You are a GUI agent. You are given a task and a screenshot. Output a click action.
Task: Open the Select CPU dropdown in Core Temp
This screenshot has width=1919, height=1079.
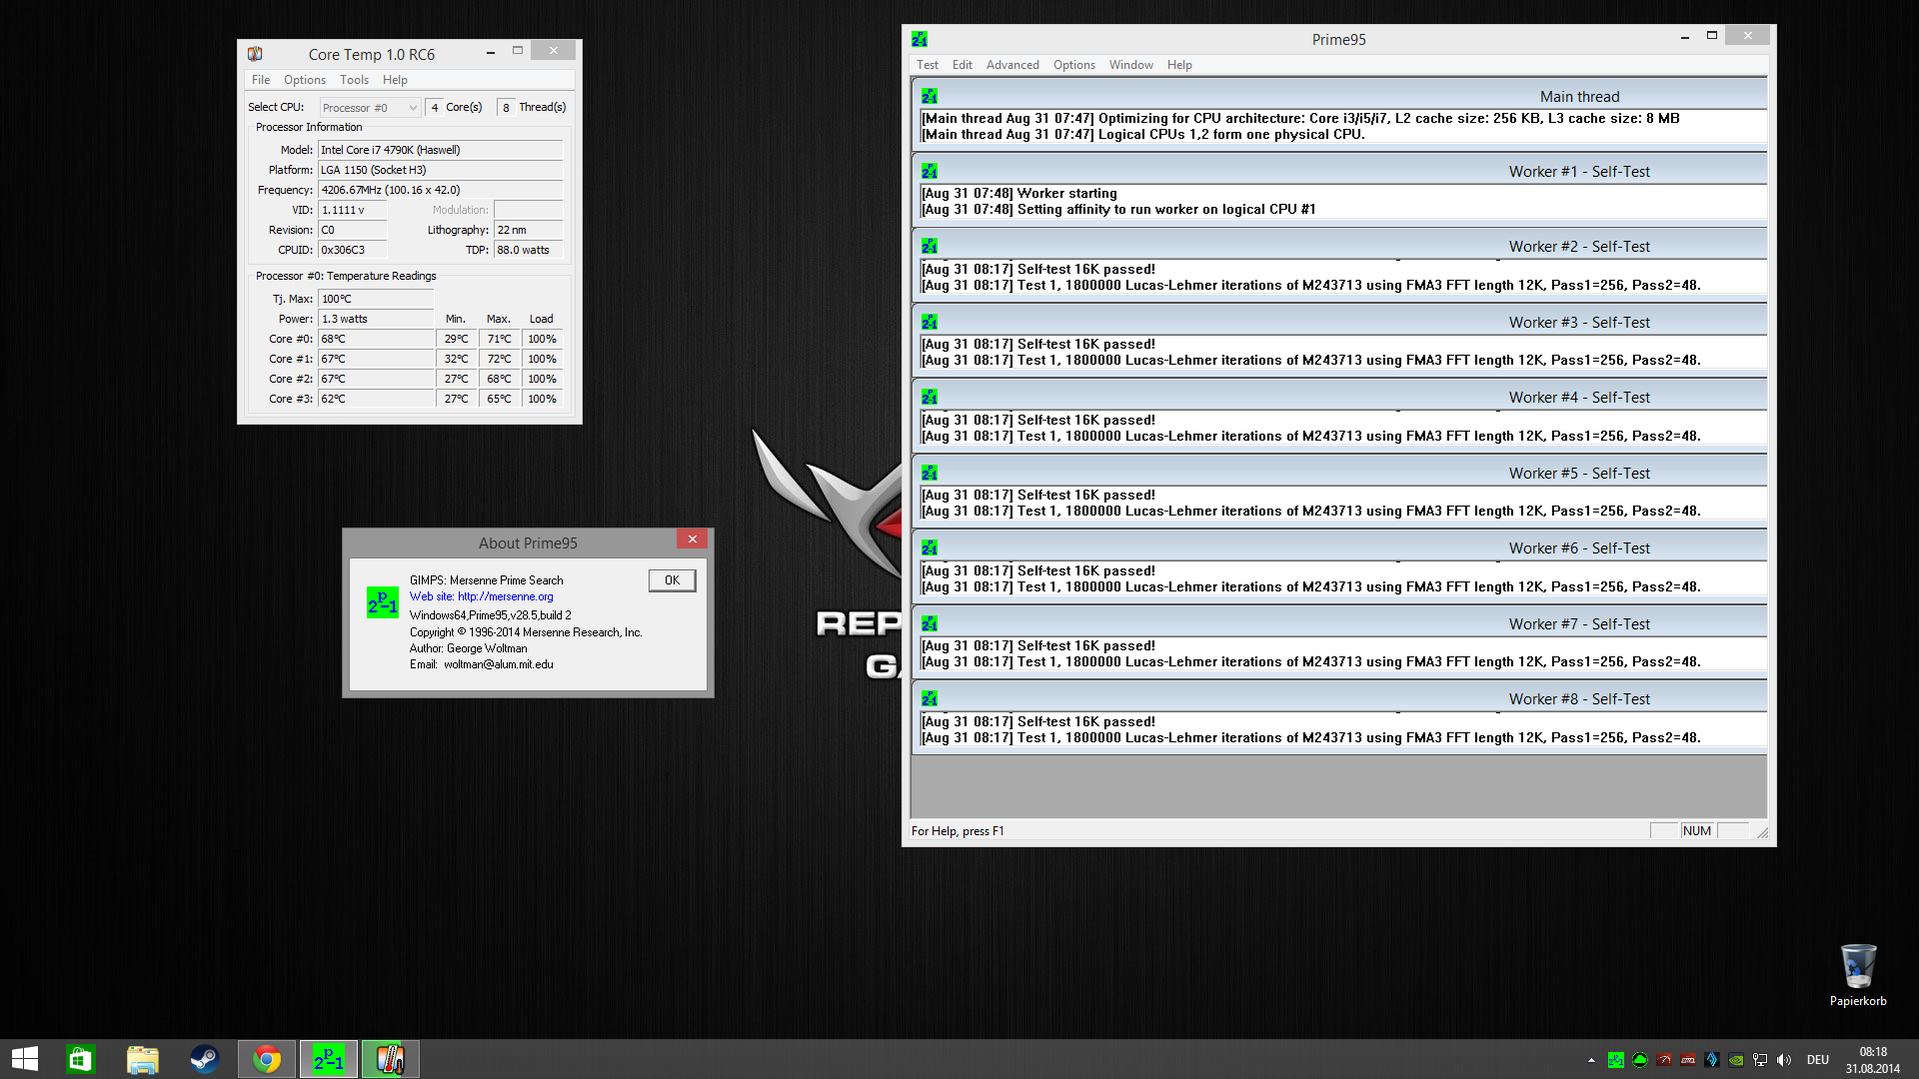pyautogui.click(x=369, y=107)
